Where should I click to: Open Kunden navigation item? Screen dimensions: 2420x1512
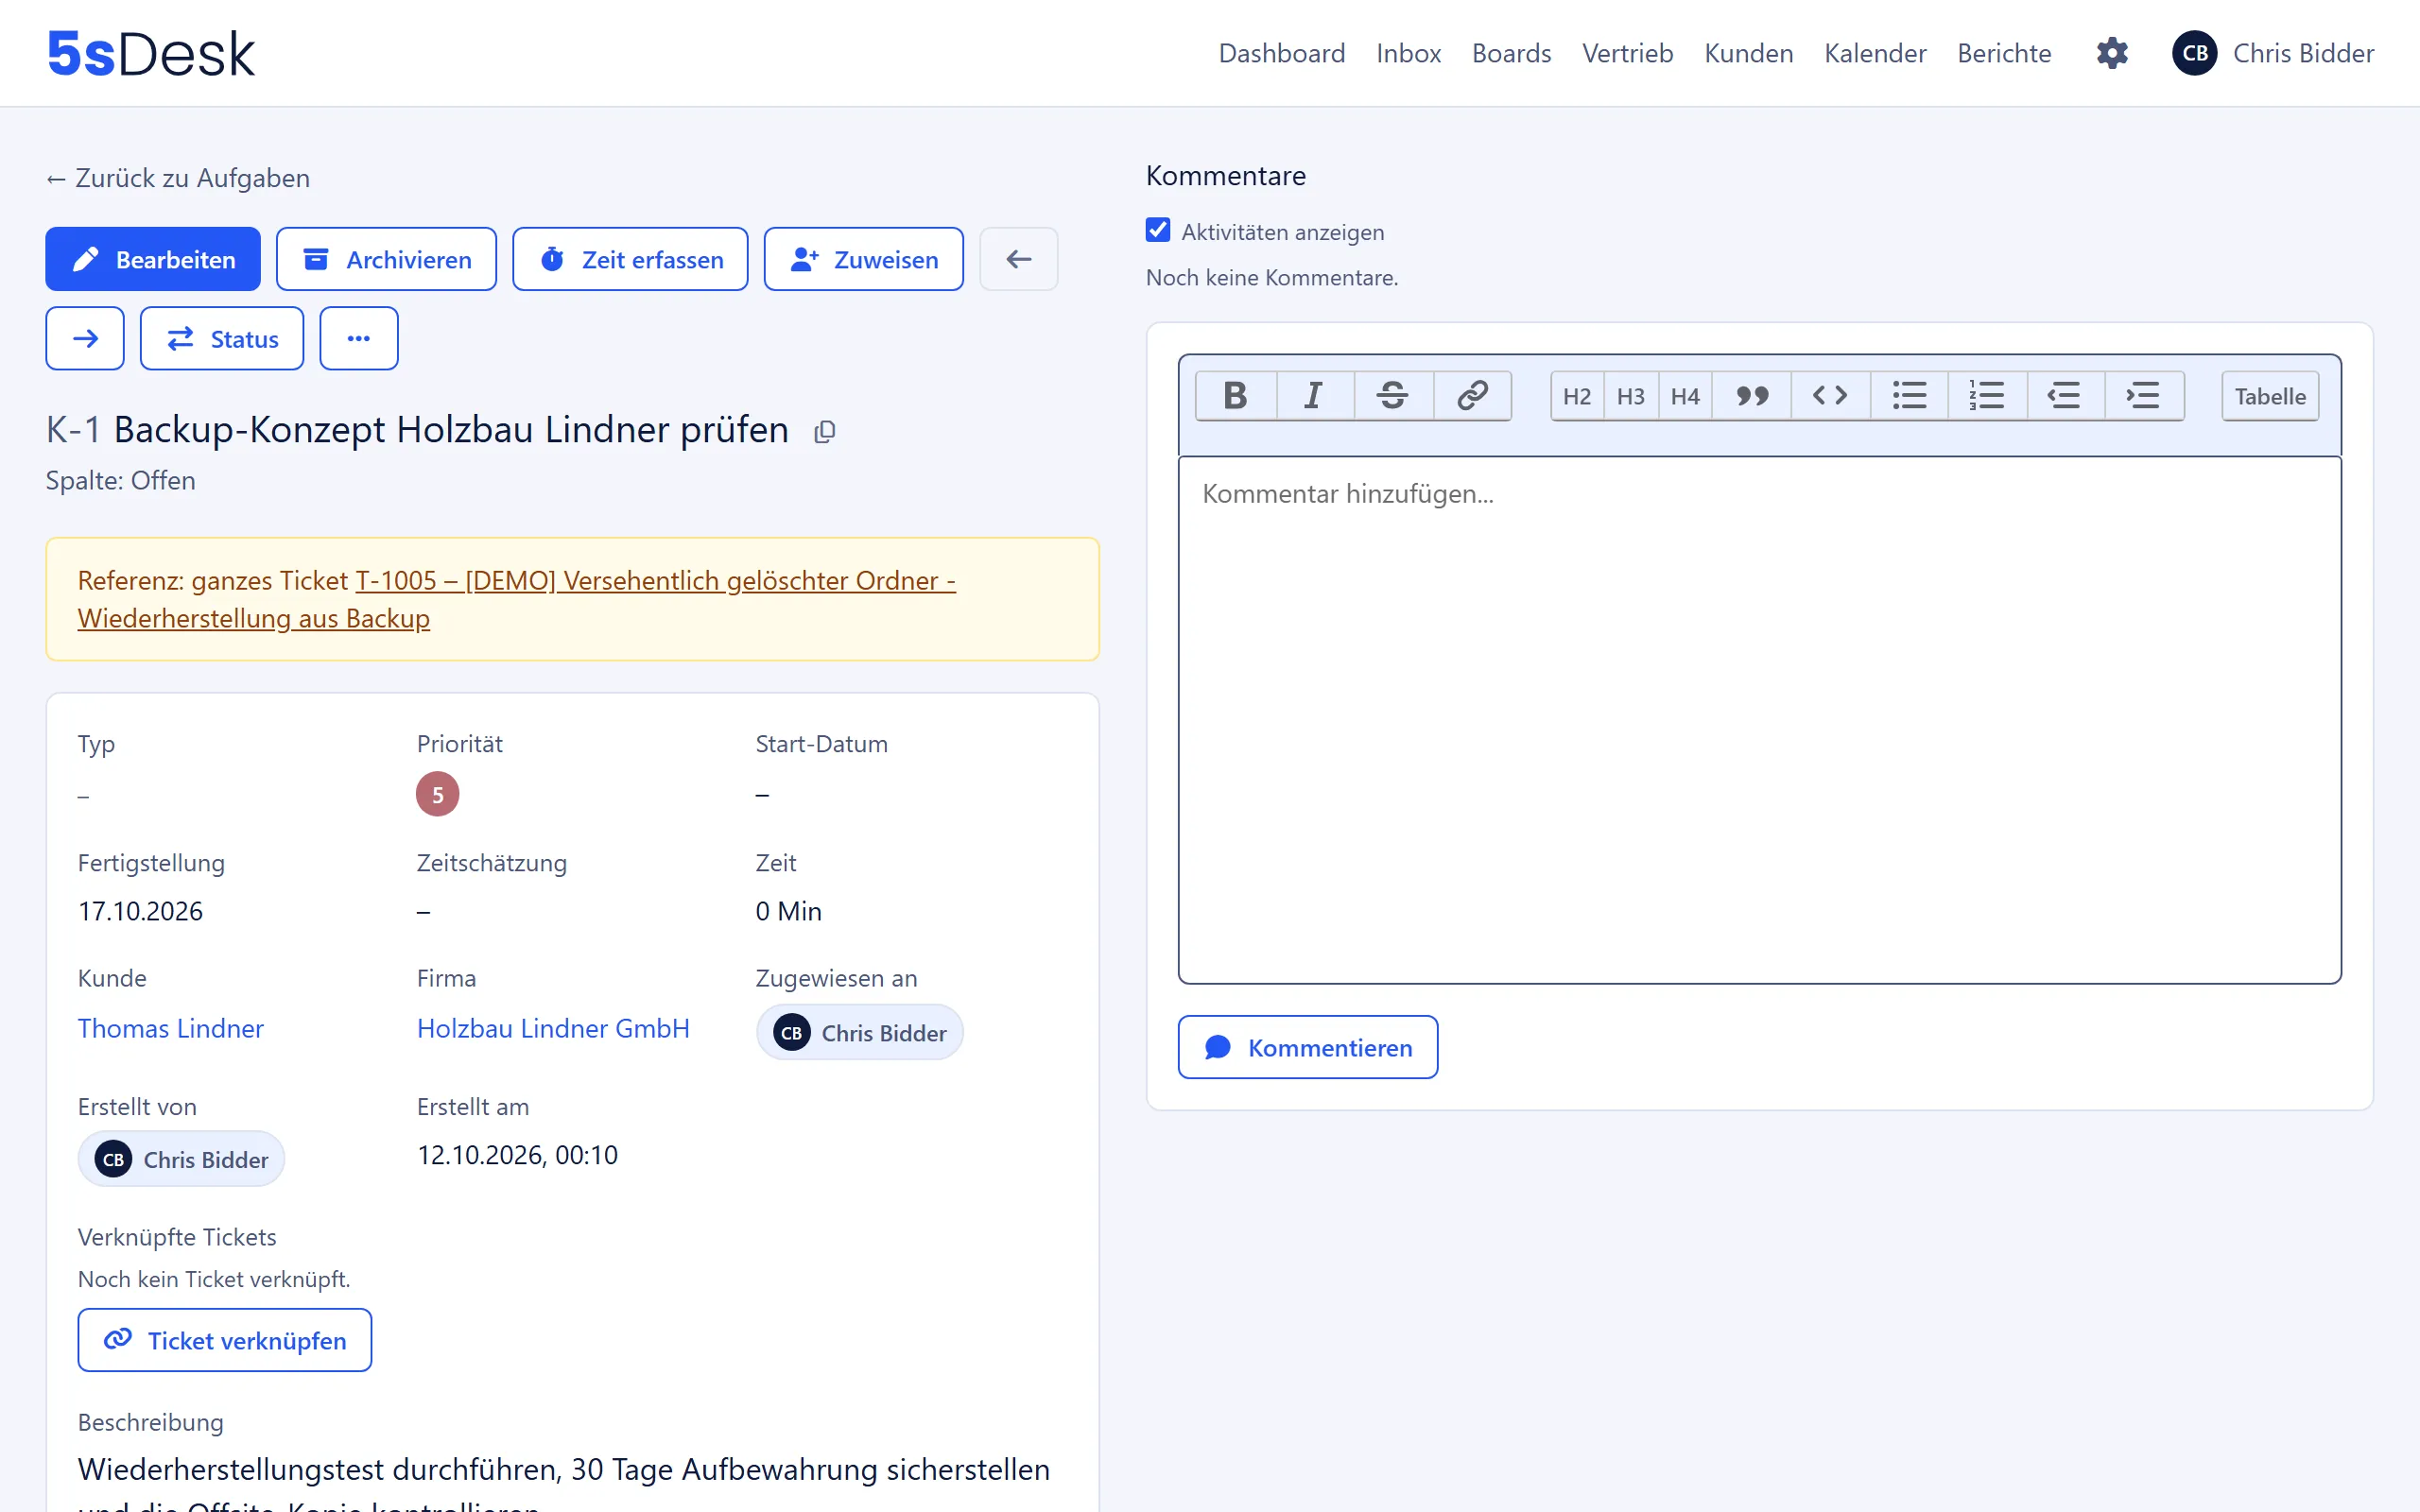pyautogui.click(x=1748, y=53)
